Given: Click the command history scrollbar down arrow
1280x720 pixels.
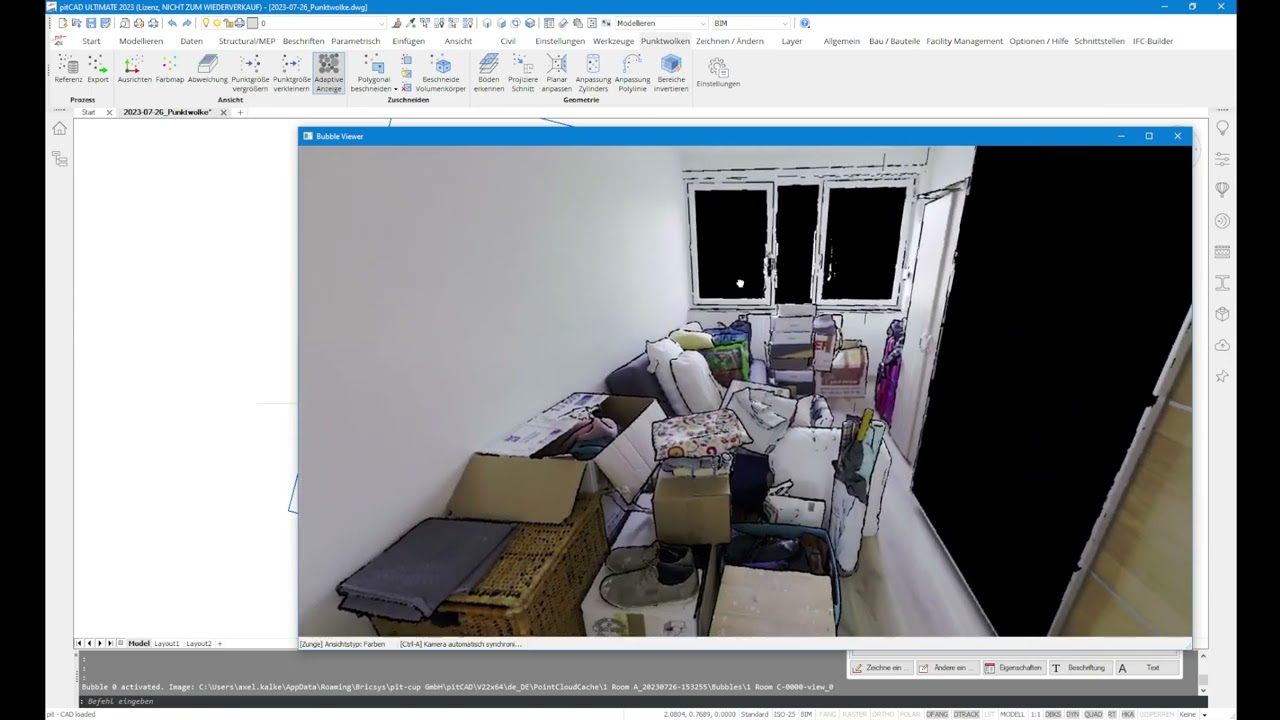Looking at the screenshot, I should (x=1203, y=689).
